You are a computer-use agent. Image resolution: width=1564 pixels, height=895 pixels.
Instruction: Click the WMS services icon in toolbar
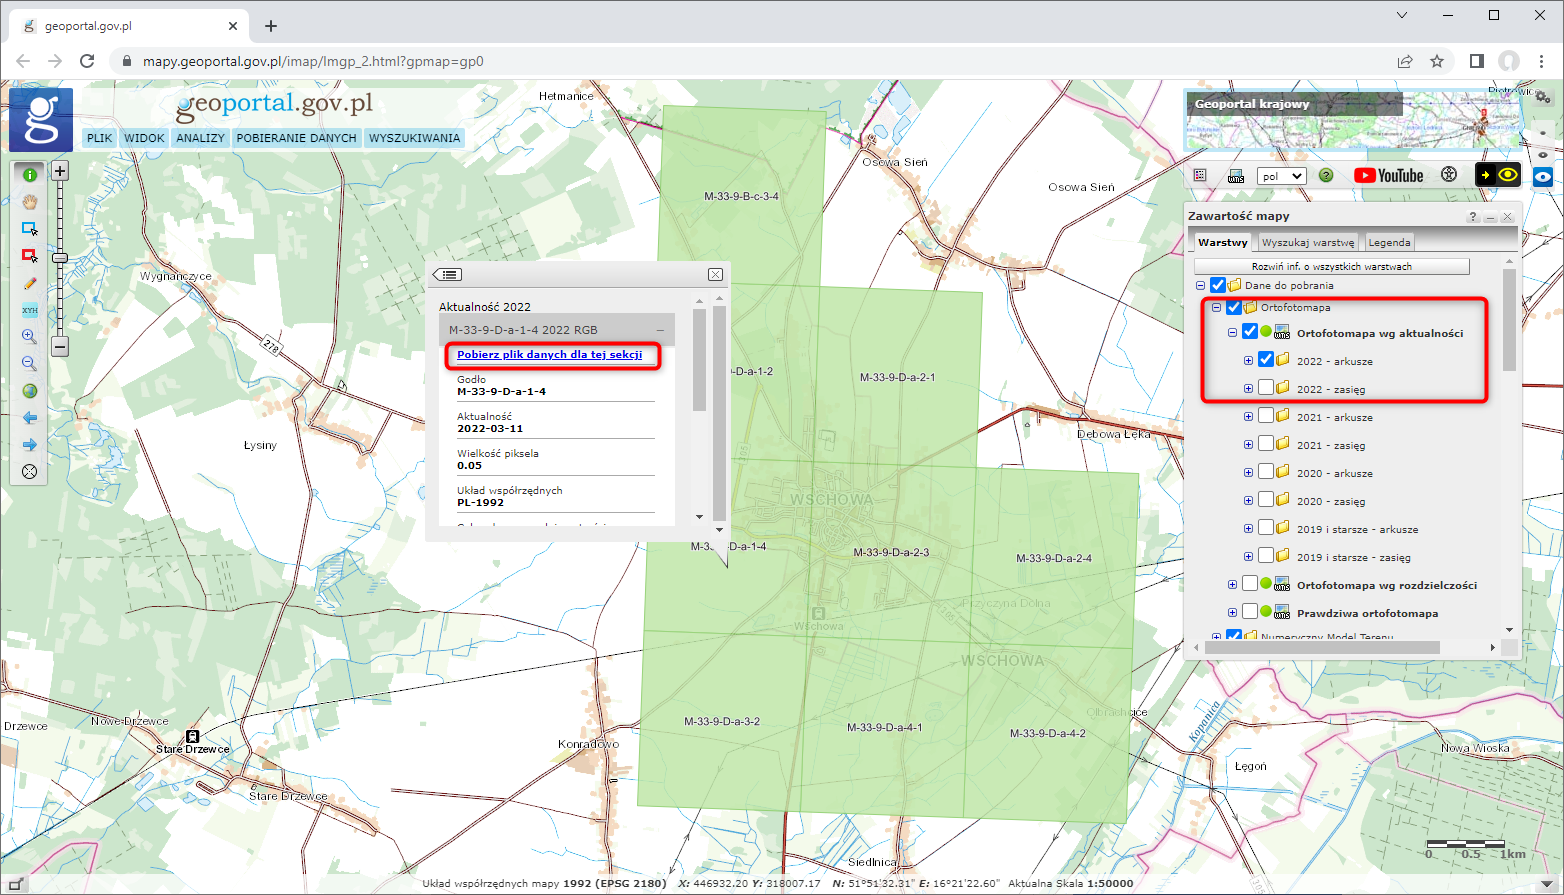1236,176
